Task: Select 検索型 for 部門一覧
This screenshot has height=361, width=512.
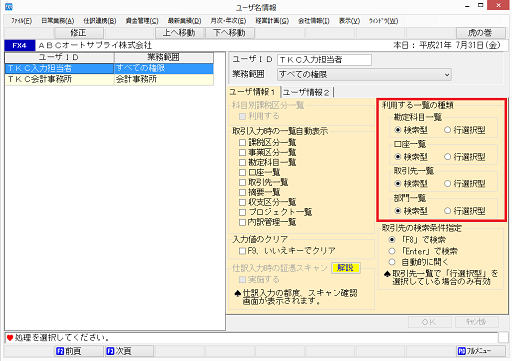Action: [x=397, y=211]
